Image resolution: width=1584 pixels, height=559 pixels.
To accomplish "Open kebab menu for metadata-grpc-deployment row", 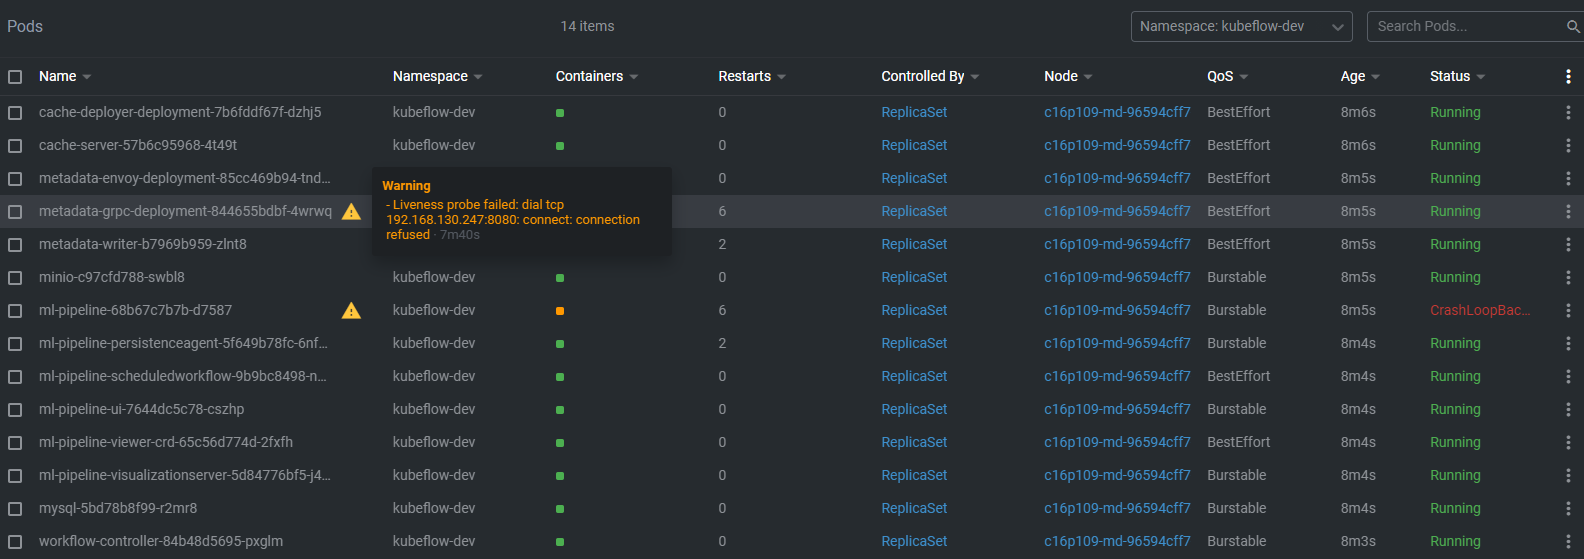I will pyautogui.click(x=1568, y=212).
